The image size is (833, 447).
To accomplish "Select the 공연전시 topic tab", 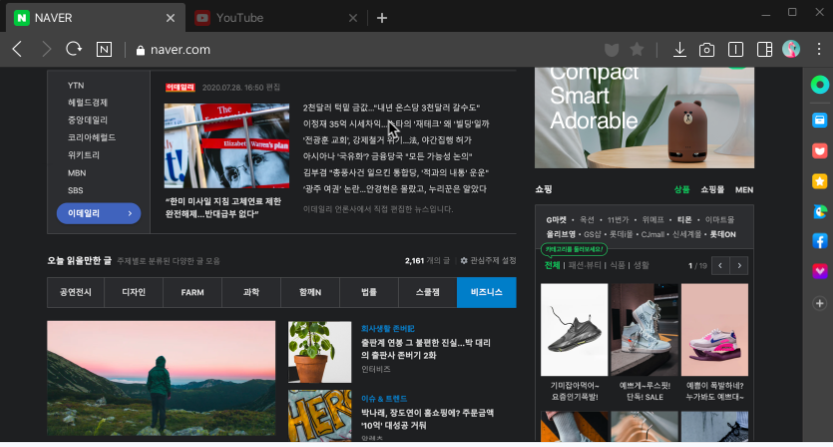I will pos(76,292).
